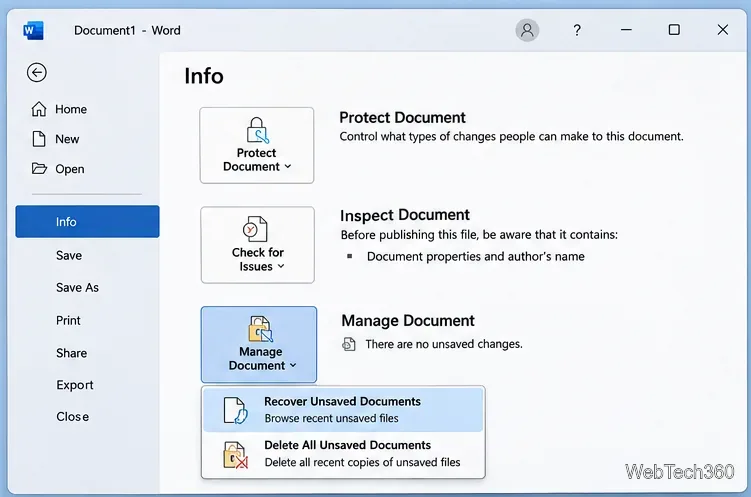This screenshot has width=751, height=497.
Task: Select Recover Unsaved Documents menu entry
Action: pos(343,410)
